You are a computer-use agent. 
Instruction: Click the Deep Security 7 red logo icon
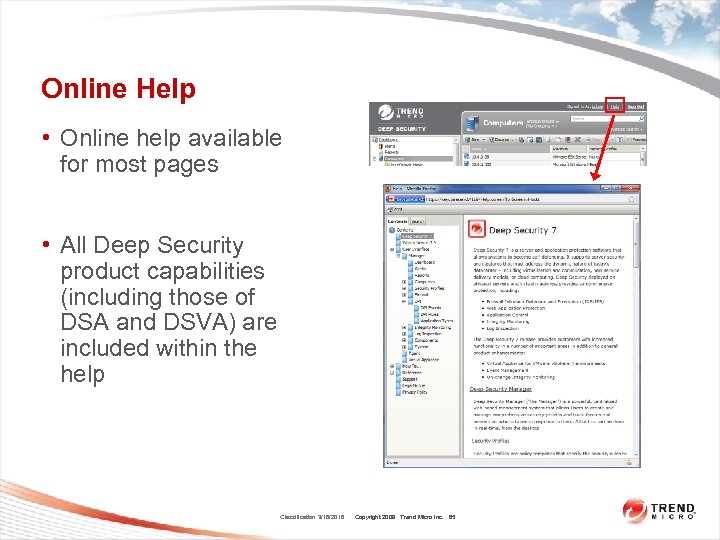point(477,228)
